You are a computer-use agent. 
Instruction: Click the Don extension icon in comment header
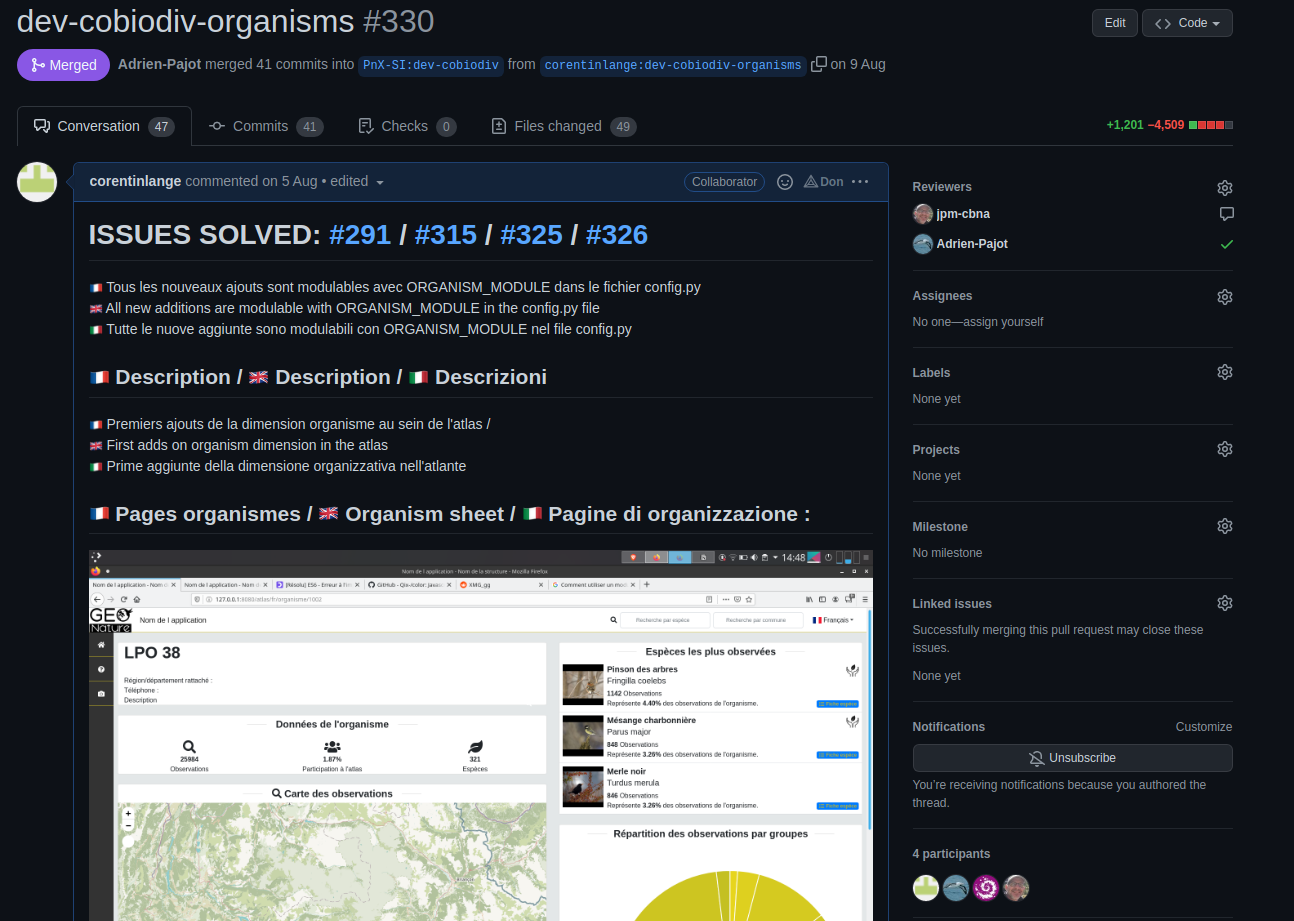coord(823,182)
